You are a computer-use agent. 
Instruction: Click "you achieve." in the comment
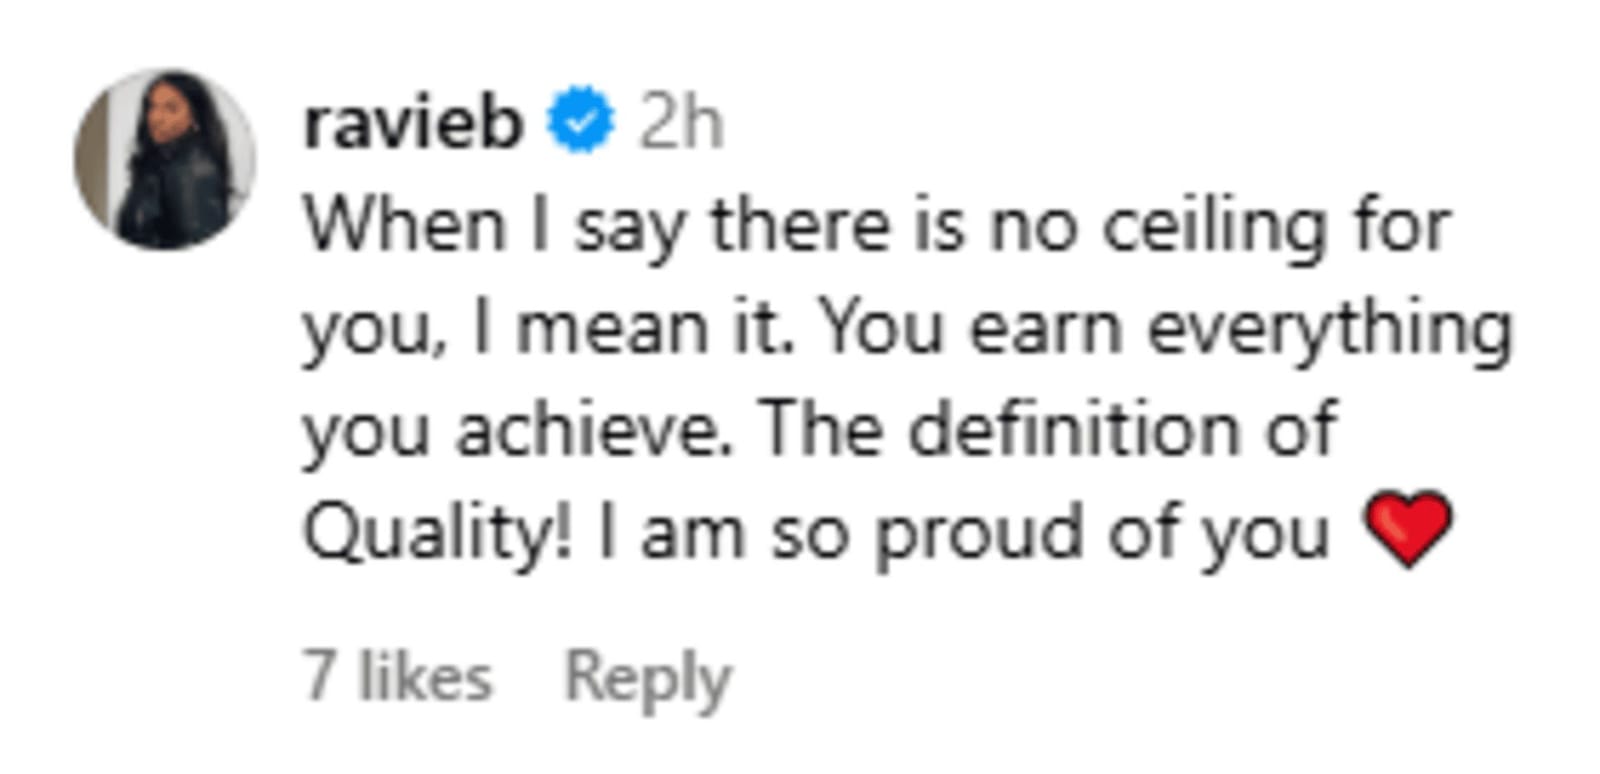[516, 431]
